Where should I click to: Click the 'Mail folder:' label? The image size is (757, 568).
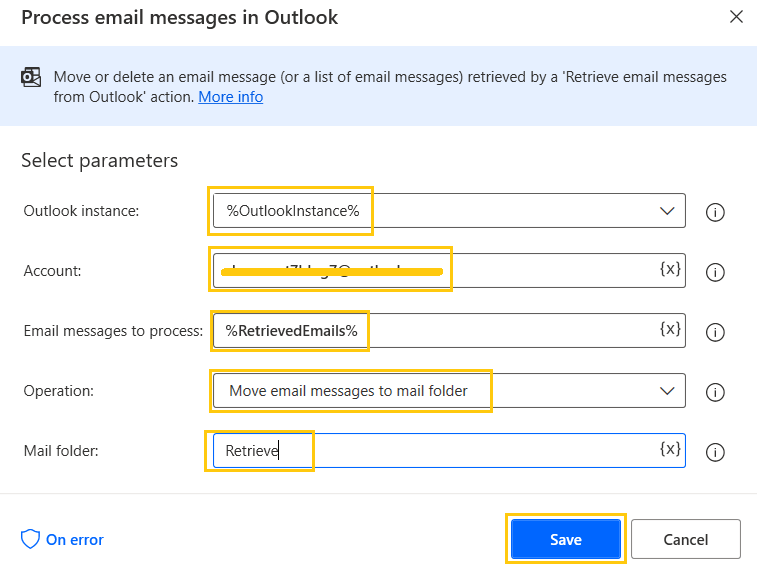click(61, 451)
